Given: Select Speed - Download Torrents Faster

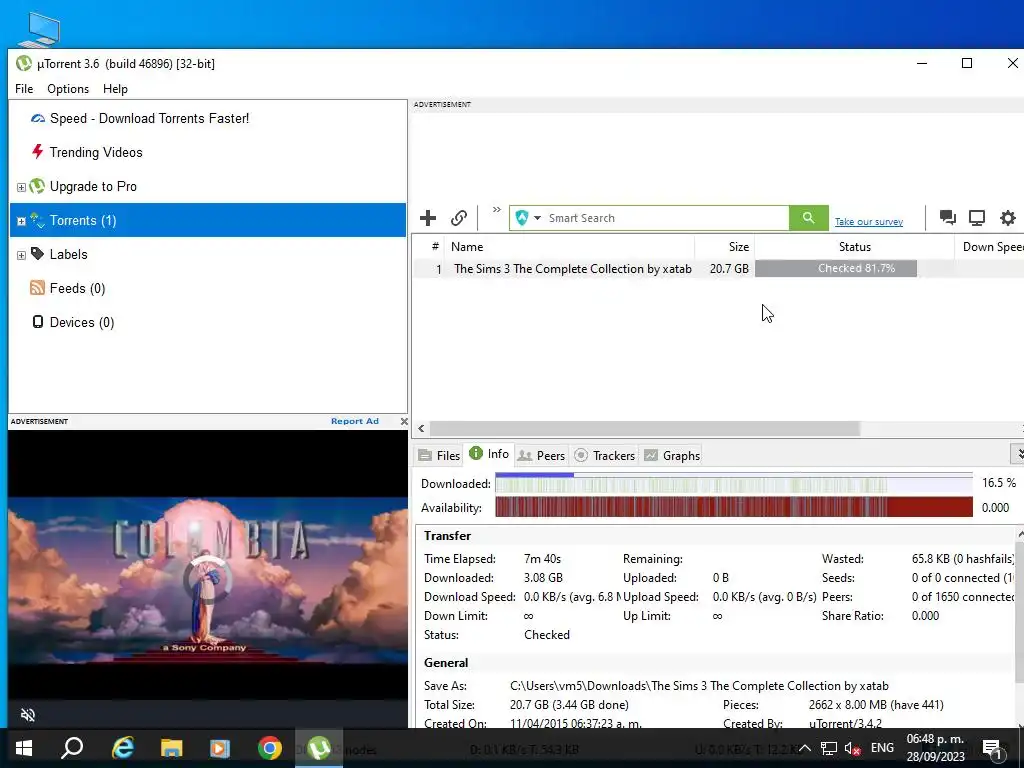Looking at the screenshot, I should [149, 118].
